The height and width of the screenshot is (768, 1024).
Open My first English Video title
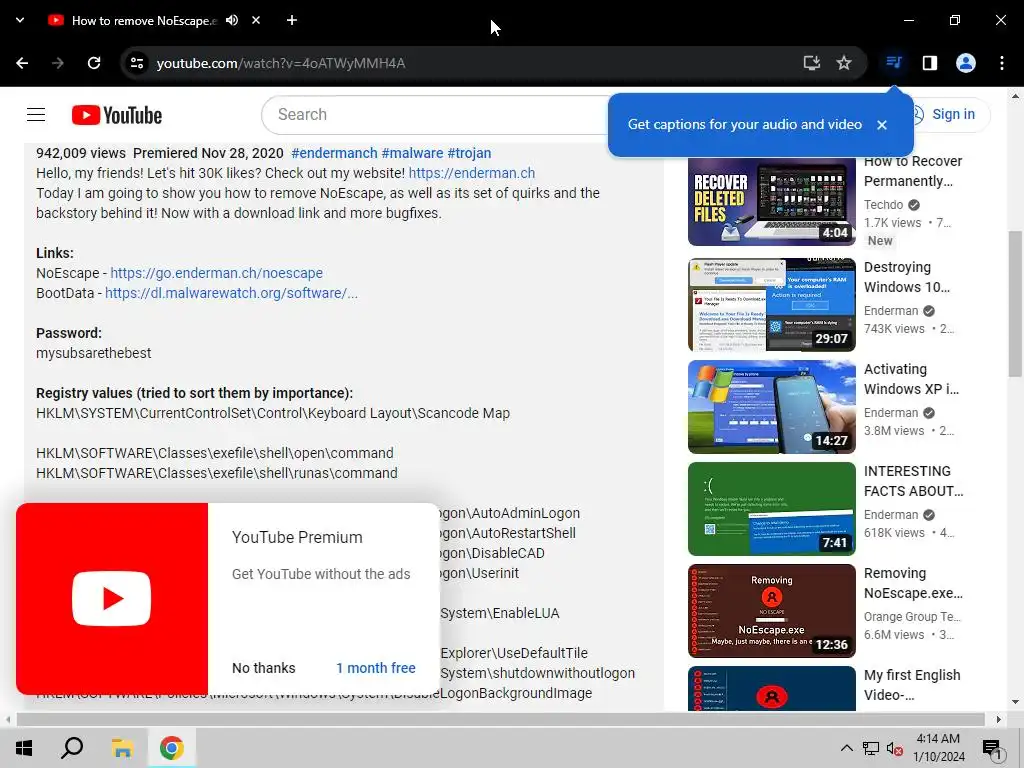click(912, 685)
